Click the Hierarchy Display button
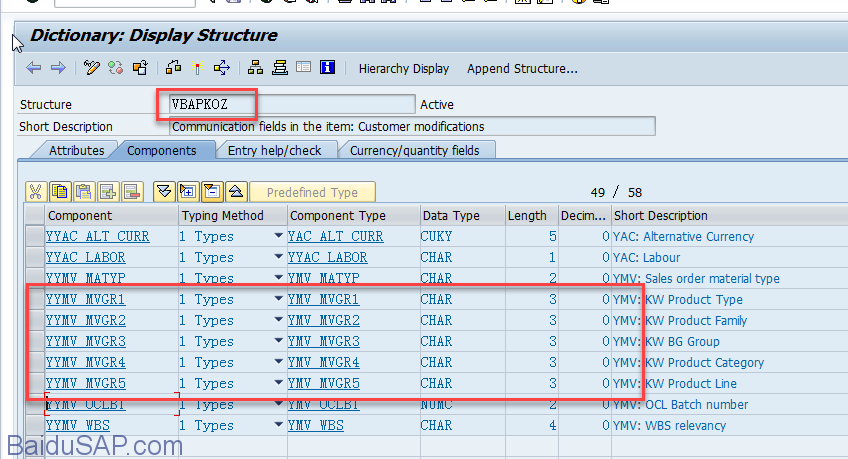The height and width of the screenshot is (459, 848). 403,69
